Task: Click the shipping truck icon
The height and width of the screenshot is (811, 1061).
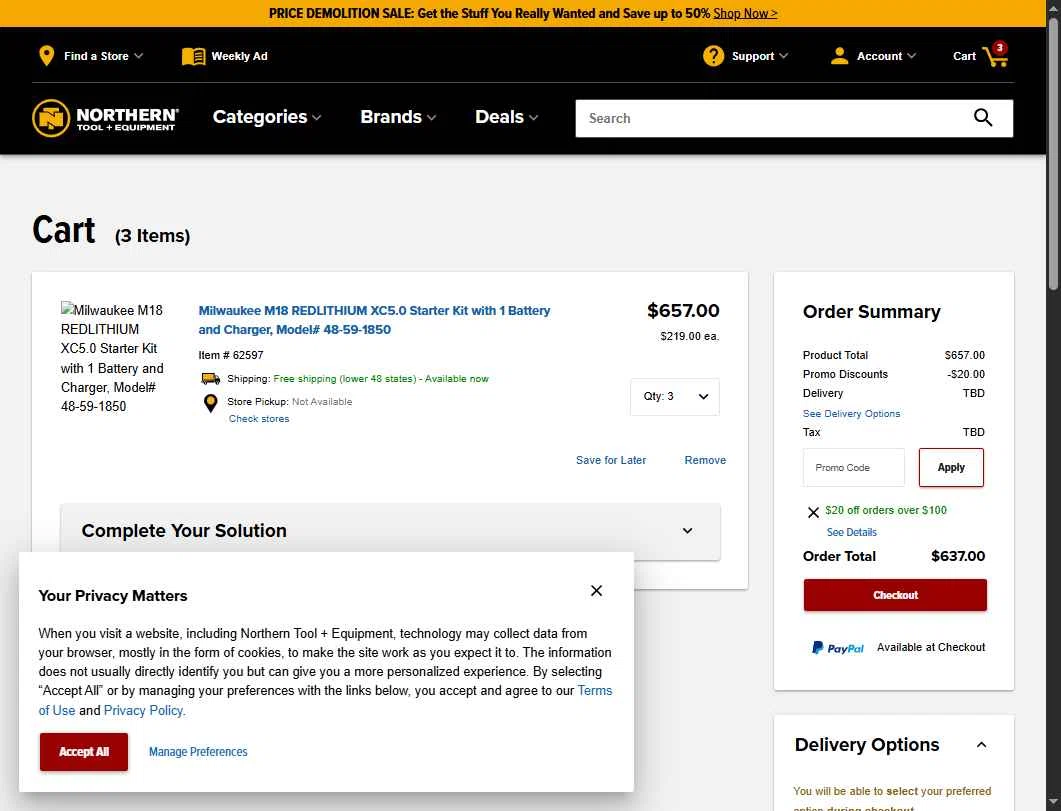Action: coord(211,379)
